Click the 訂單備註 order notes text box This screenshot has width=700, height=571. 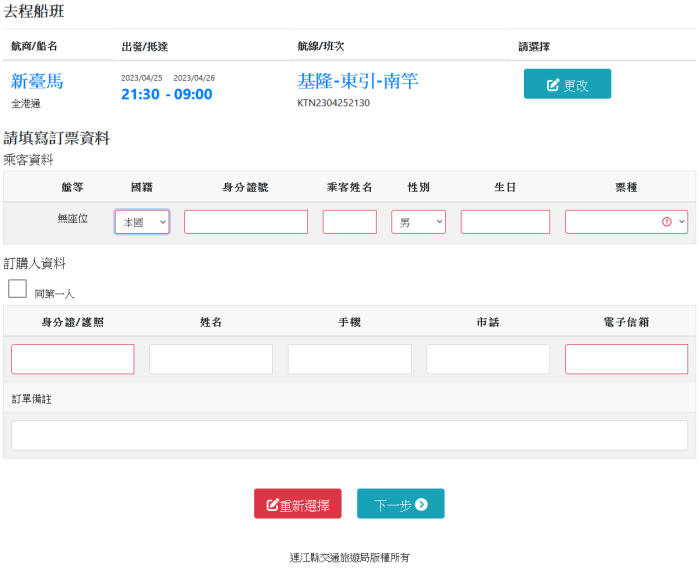tap(350, 435)
